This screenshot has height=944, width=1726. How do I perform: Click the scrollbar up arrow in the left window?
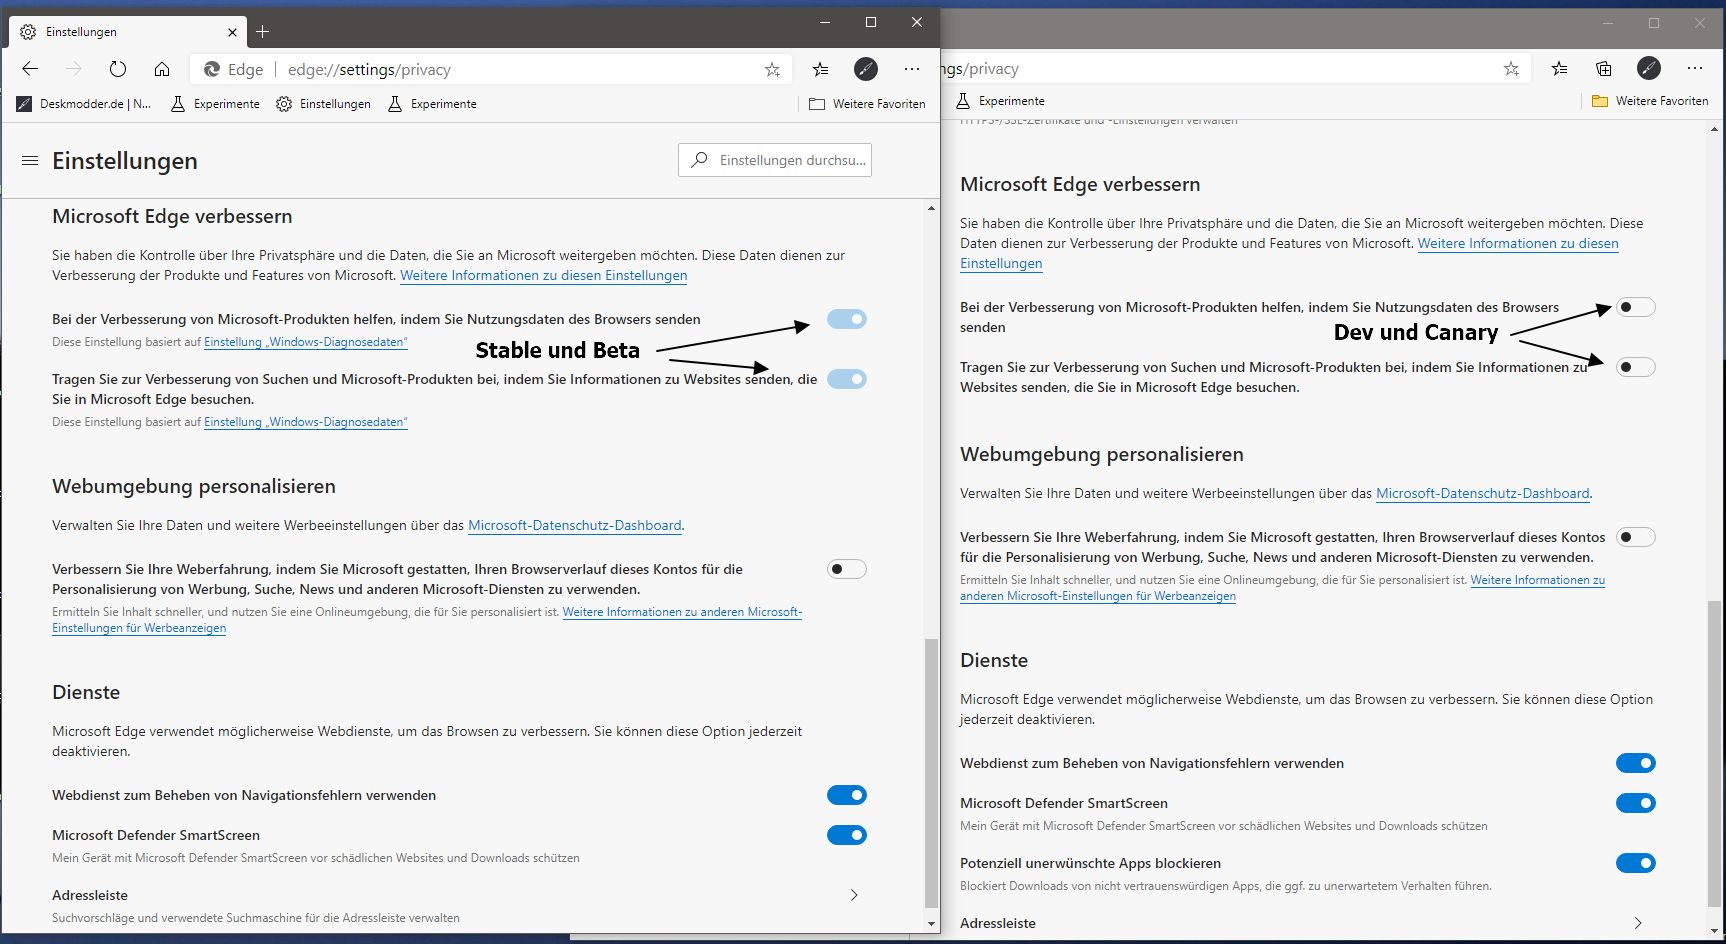point(932,208)
